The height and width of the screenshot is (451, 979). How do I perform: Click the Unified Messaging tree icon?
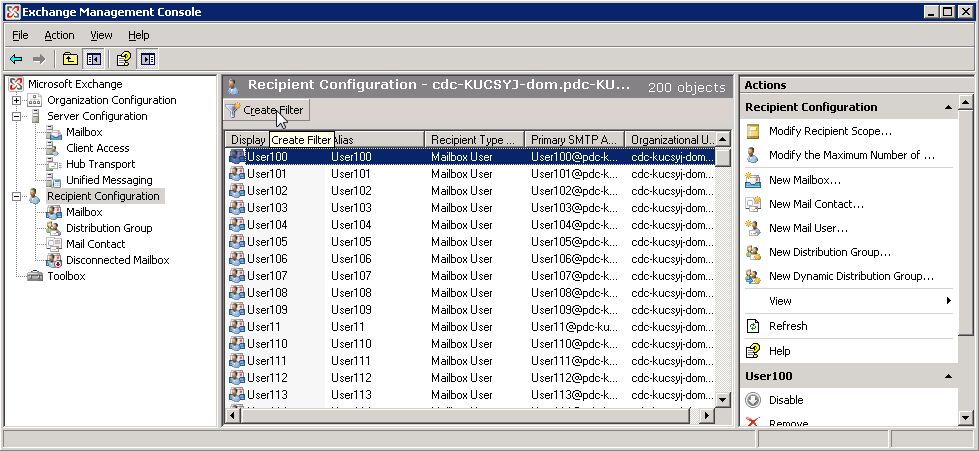coord(54,181)
